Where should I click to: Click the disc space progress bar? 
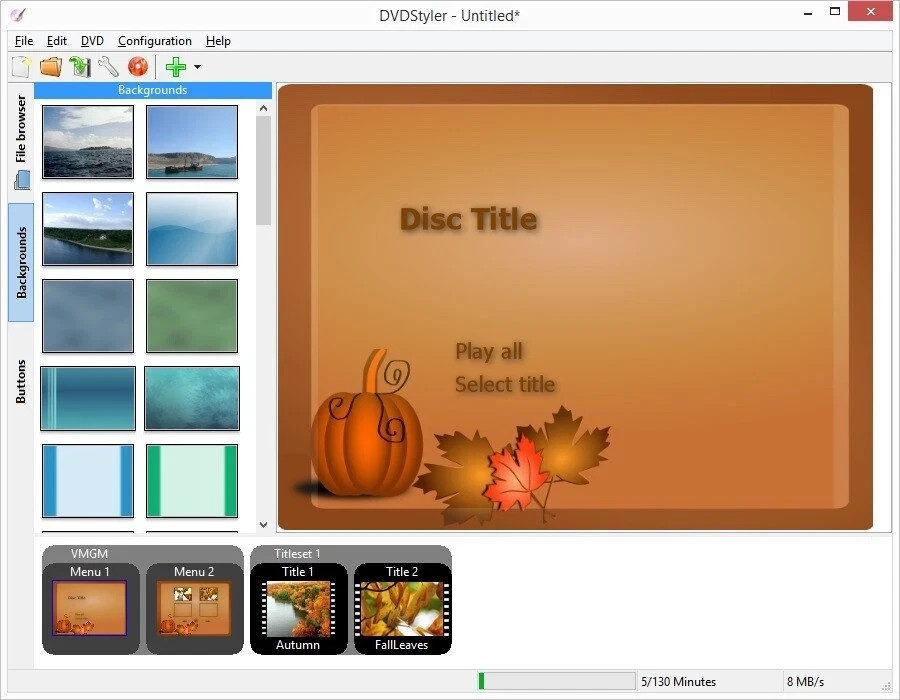tap(555, 681)
